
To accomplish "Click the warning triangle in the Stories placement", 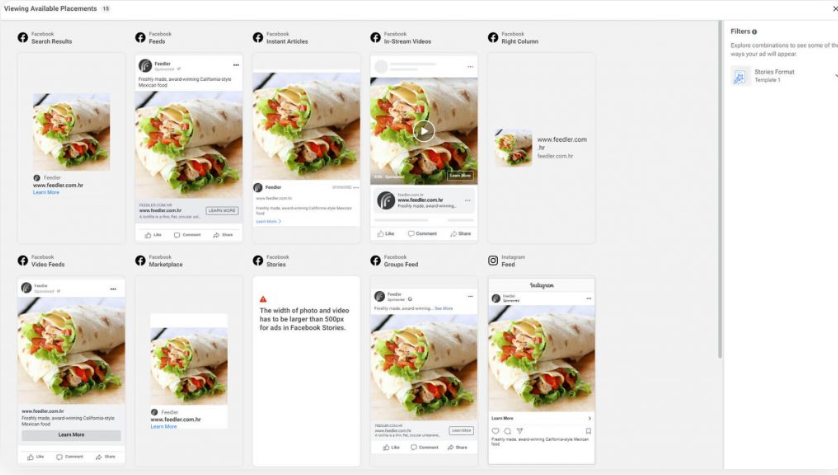I will click(263, 299).
